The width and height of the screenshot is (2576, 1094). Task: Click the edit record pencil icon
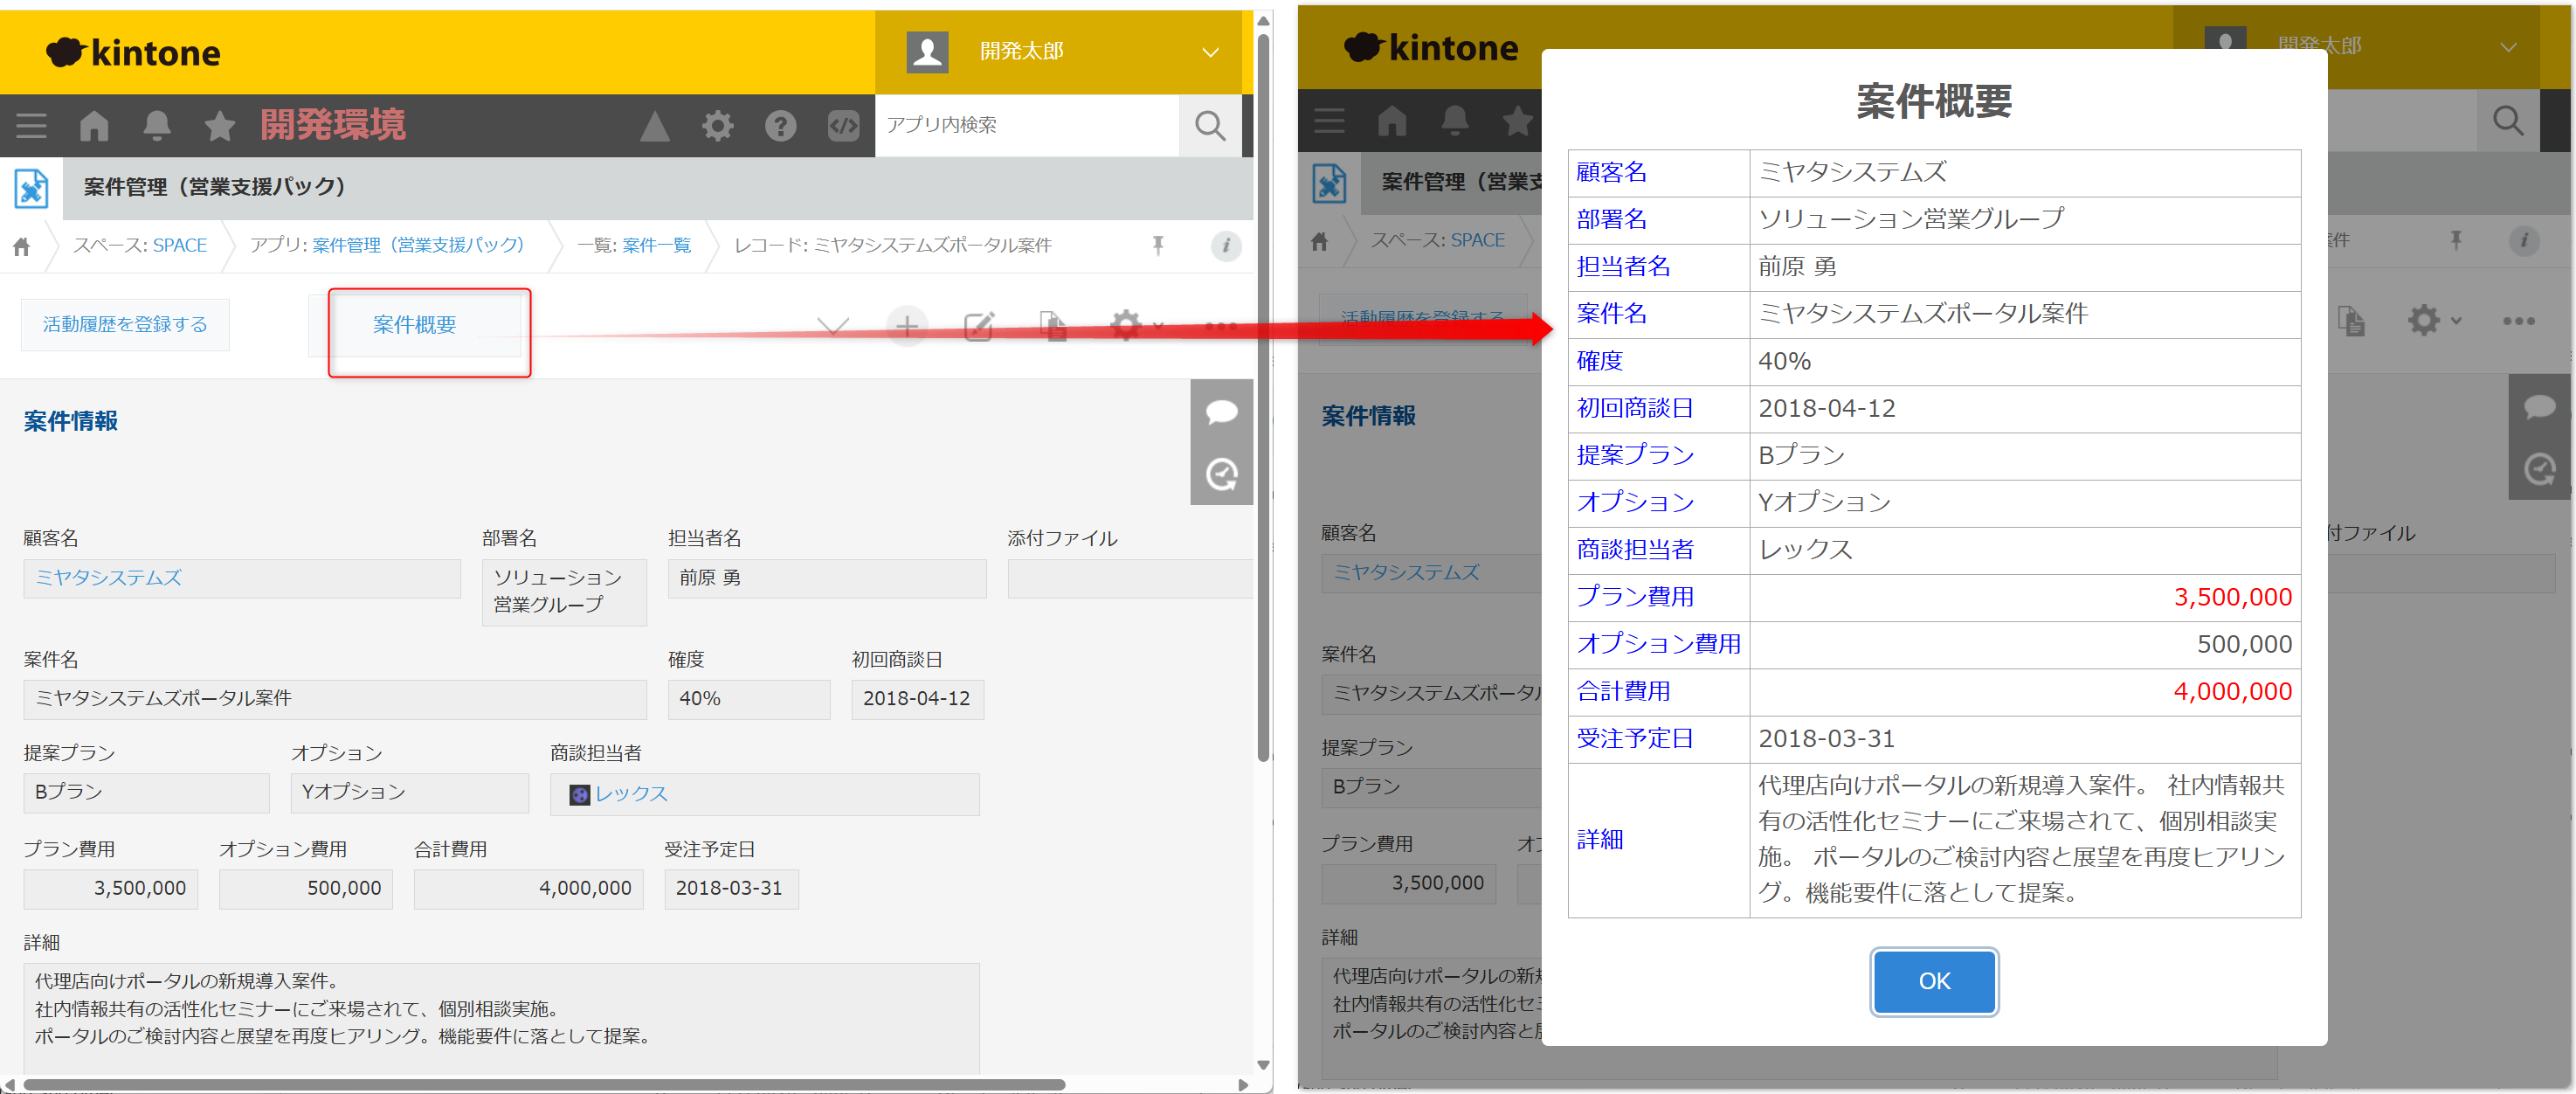point(978,326)
